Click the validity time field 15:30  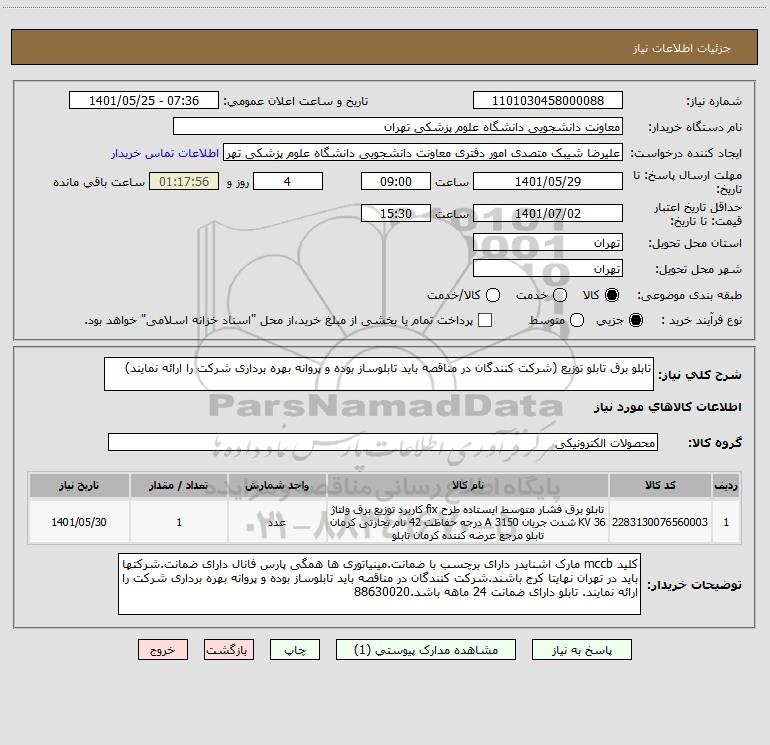click(396, 213)
